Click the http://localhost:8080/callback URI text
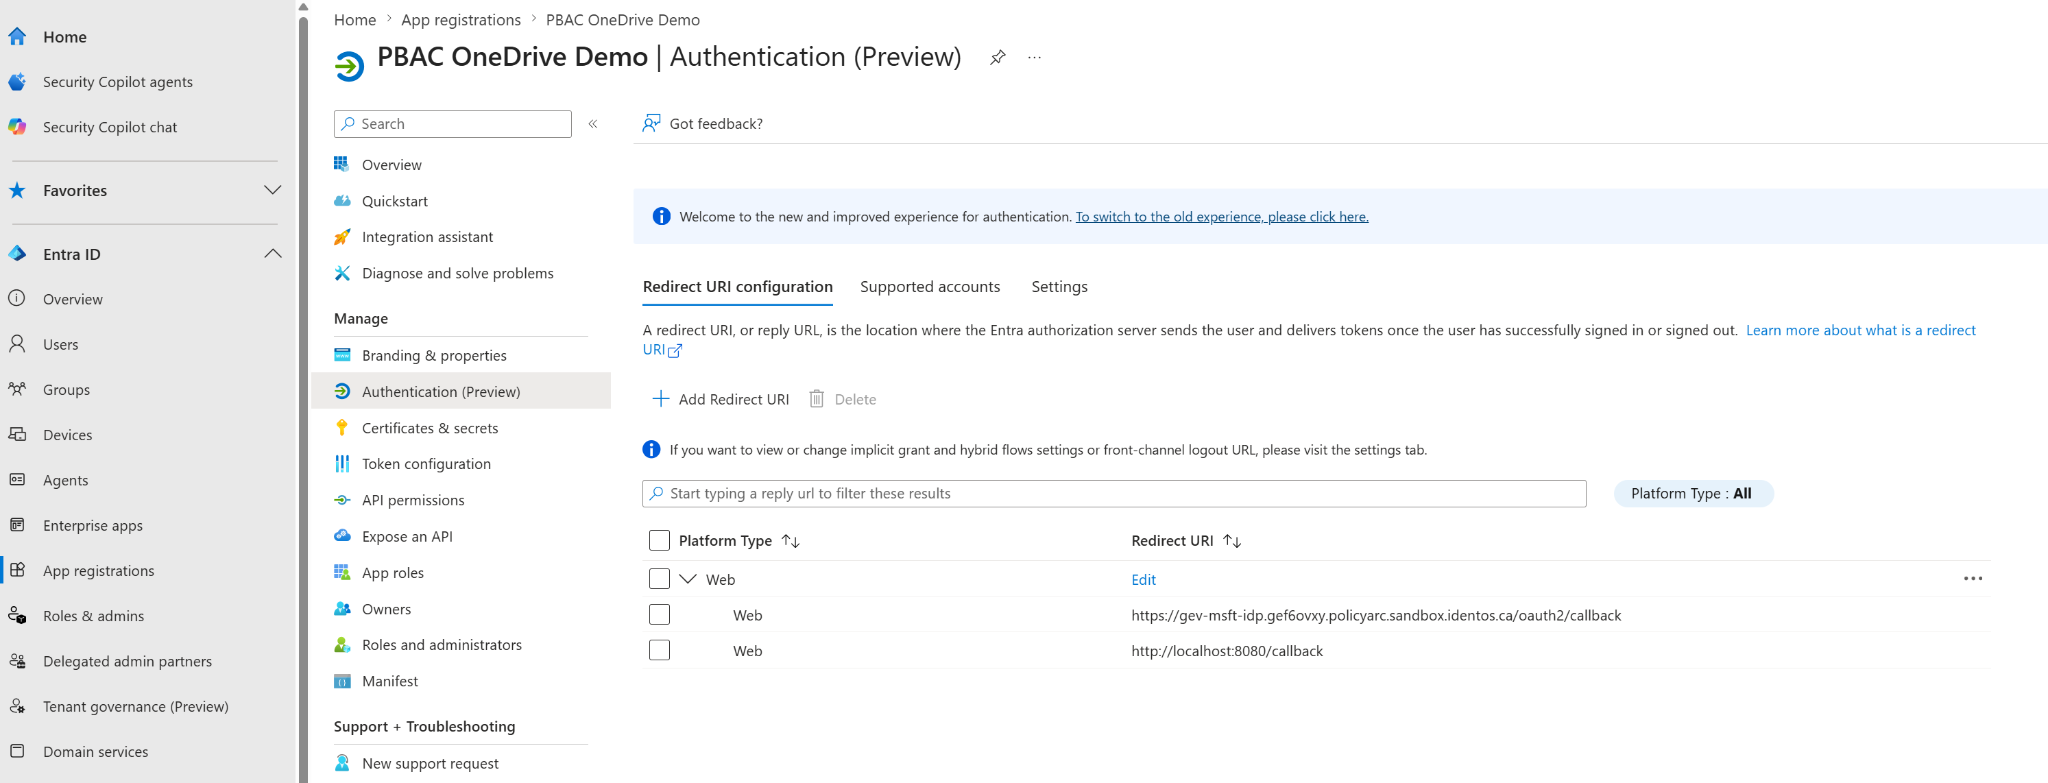This screenshot has height=783, width=2048. coord(1227,651)
